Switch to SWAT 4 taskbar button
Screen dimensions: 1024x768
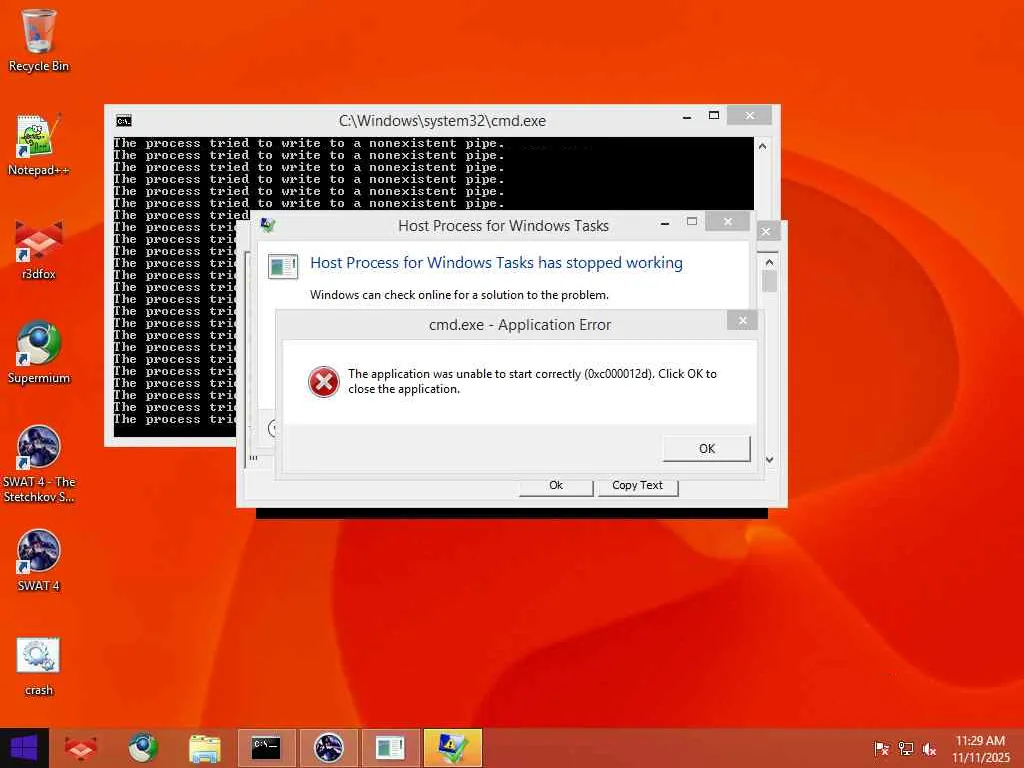pos(328,748)
